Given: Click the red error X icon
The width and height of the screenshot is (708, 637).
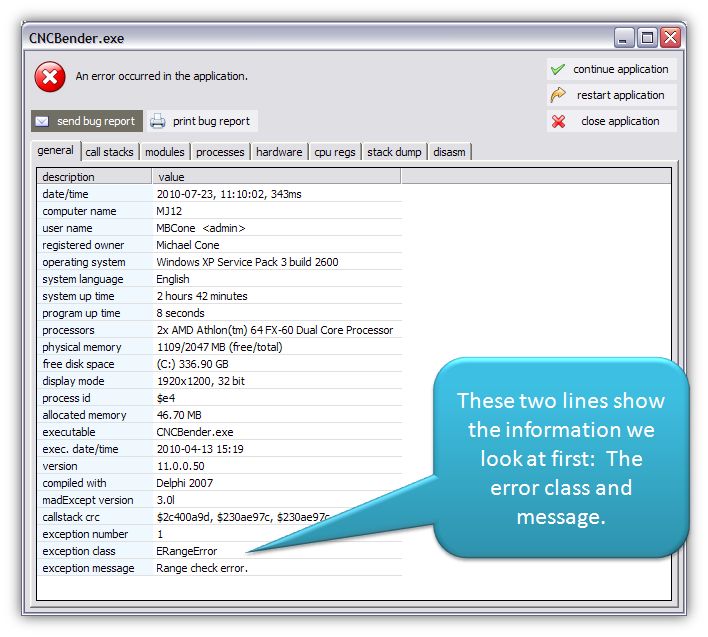Looking at the screenshot, I should (50, 77).
